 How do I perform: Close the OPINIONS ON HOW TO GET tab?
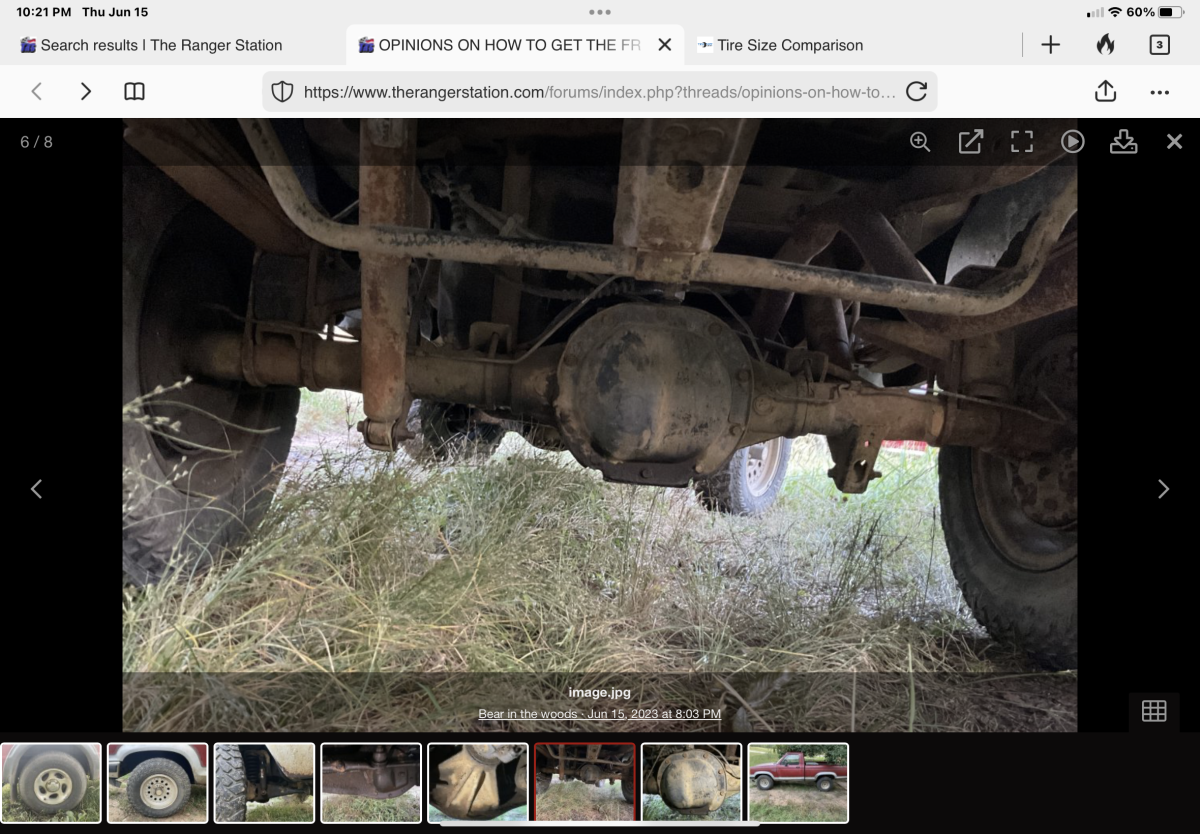point(665,45)
